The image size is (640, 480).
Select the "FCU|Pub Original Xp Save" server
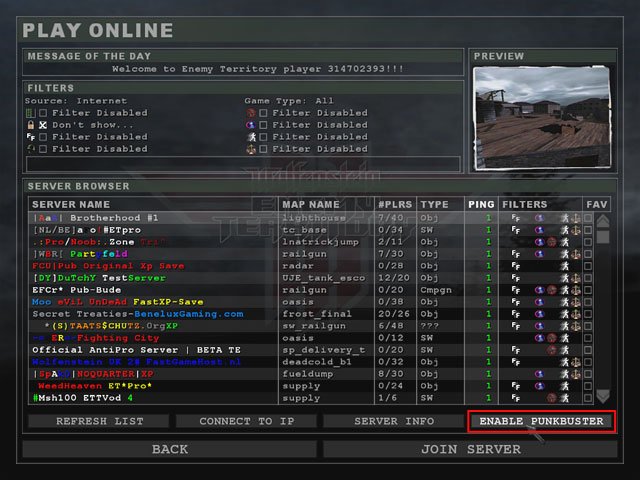pyautogui.click(x=310, y=266)
